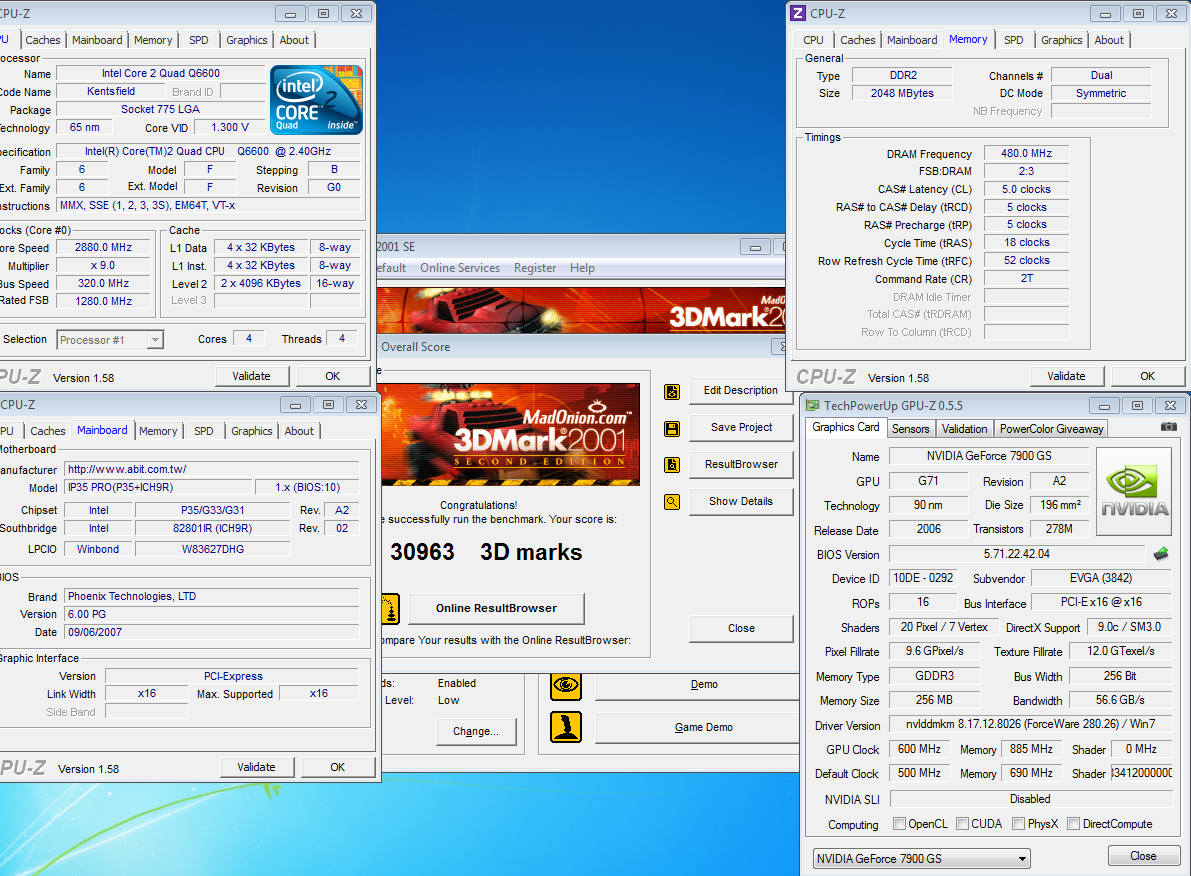Click the GPU-Z Driver Version field
Screen dimensions: 1191x876
(1029, 725)
